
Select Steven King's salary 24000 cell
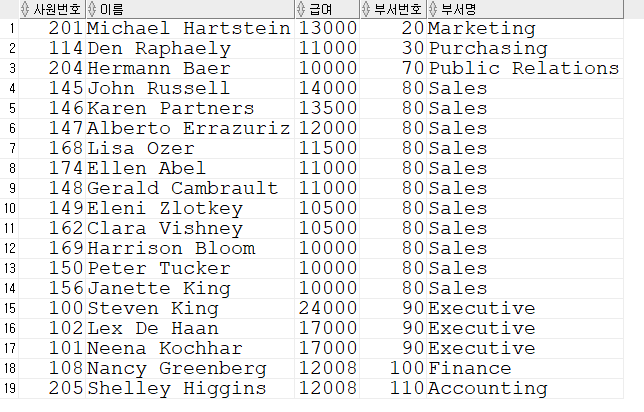point(327,308)
